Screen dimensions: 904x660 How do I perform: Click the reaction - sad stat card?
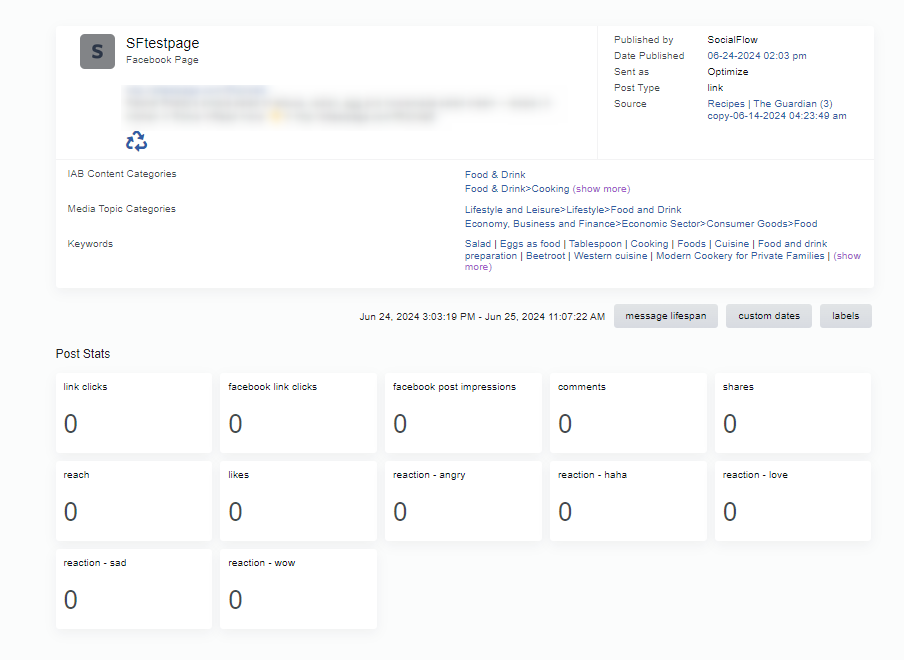pos(134,589)
